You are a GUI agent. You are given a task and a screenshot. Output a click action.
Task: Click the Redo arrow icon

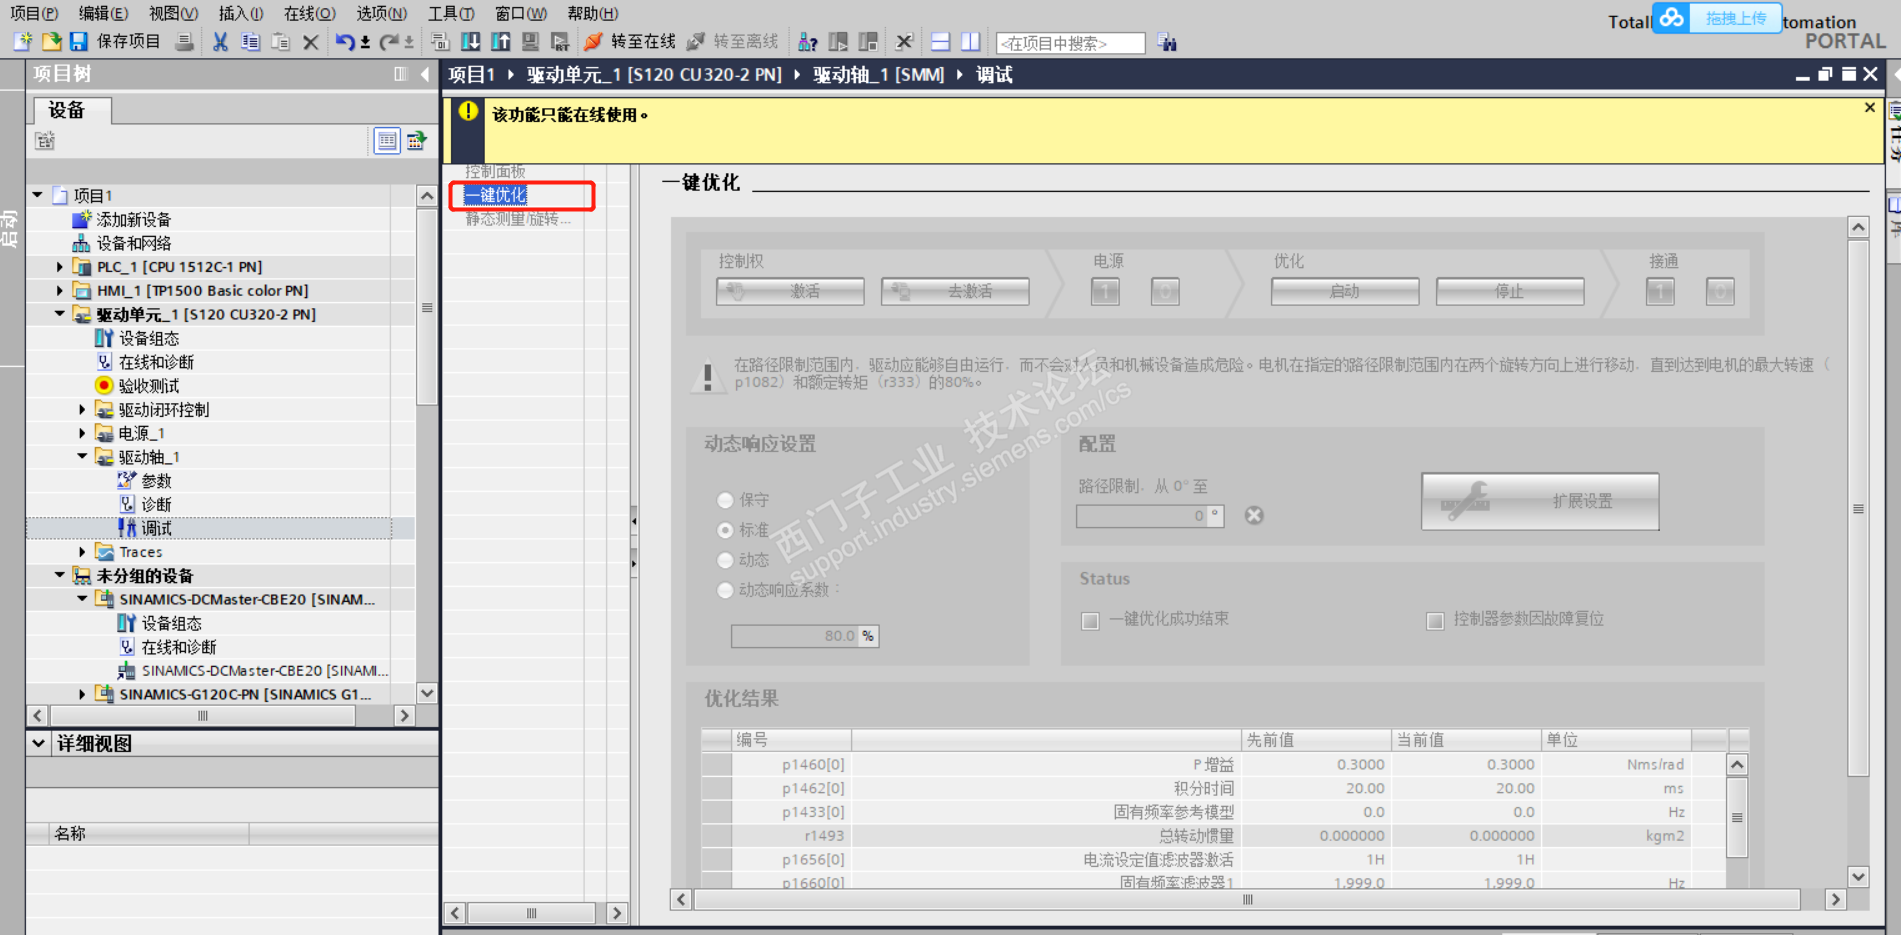[389, 42]
